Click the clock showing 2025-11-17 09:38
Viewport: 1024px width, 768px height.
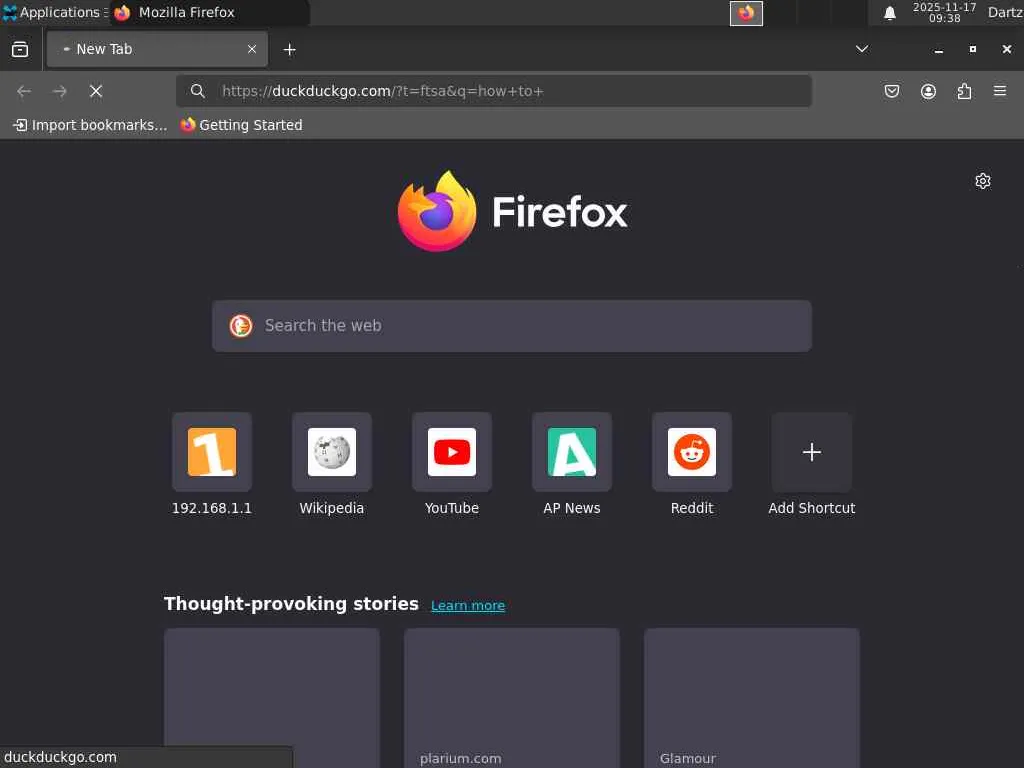[x=944, y=12]
